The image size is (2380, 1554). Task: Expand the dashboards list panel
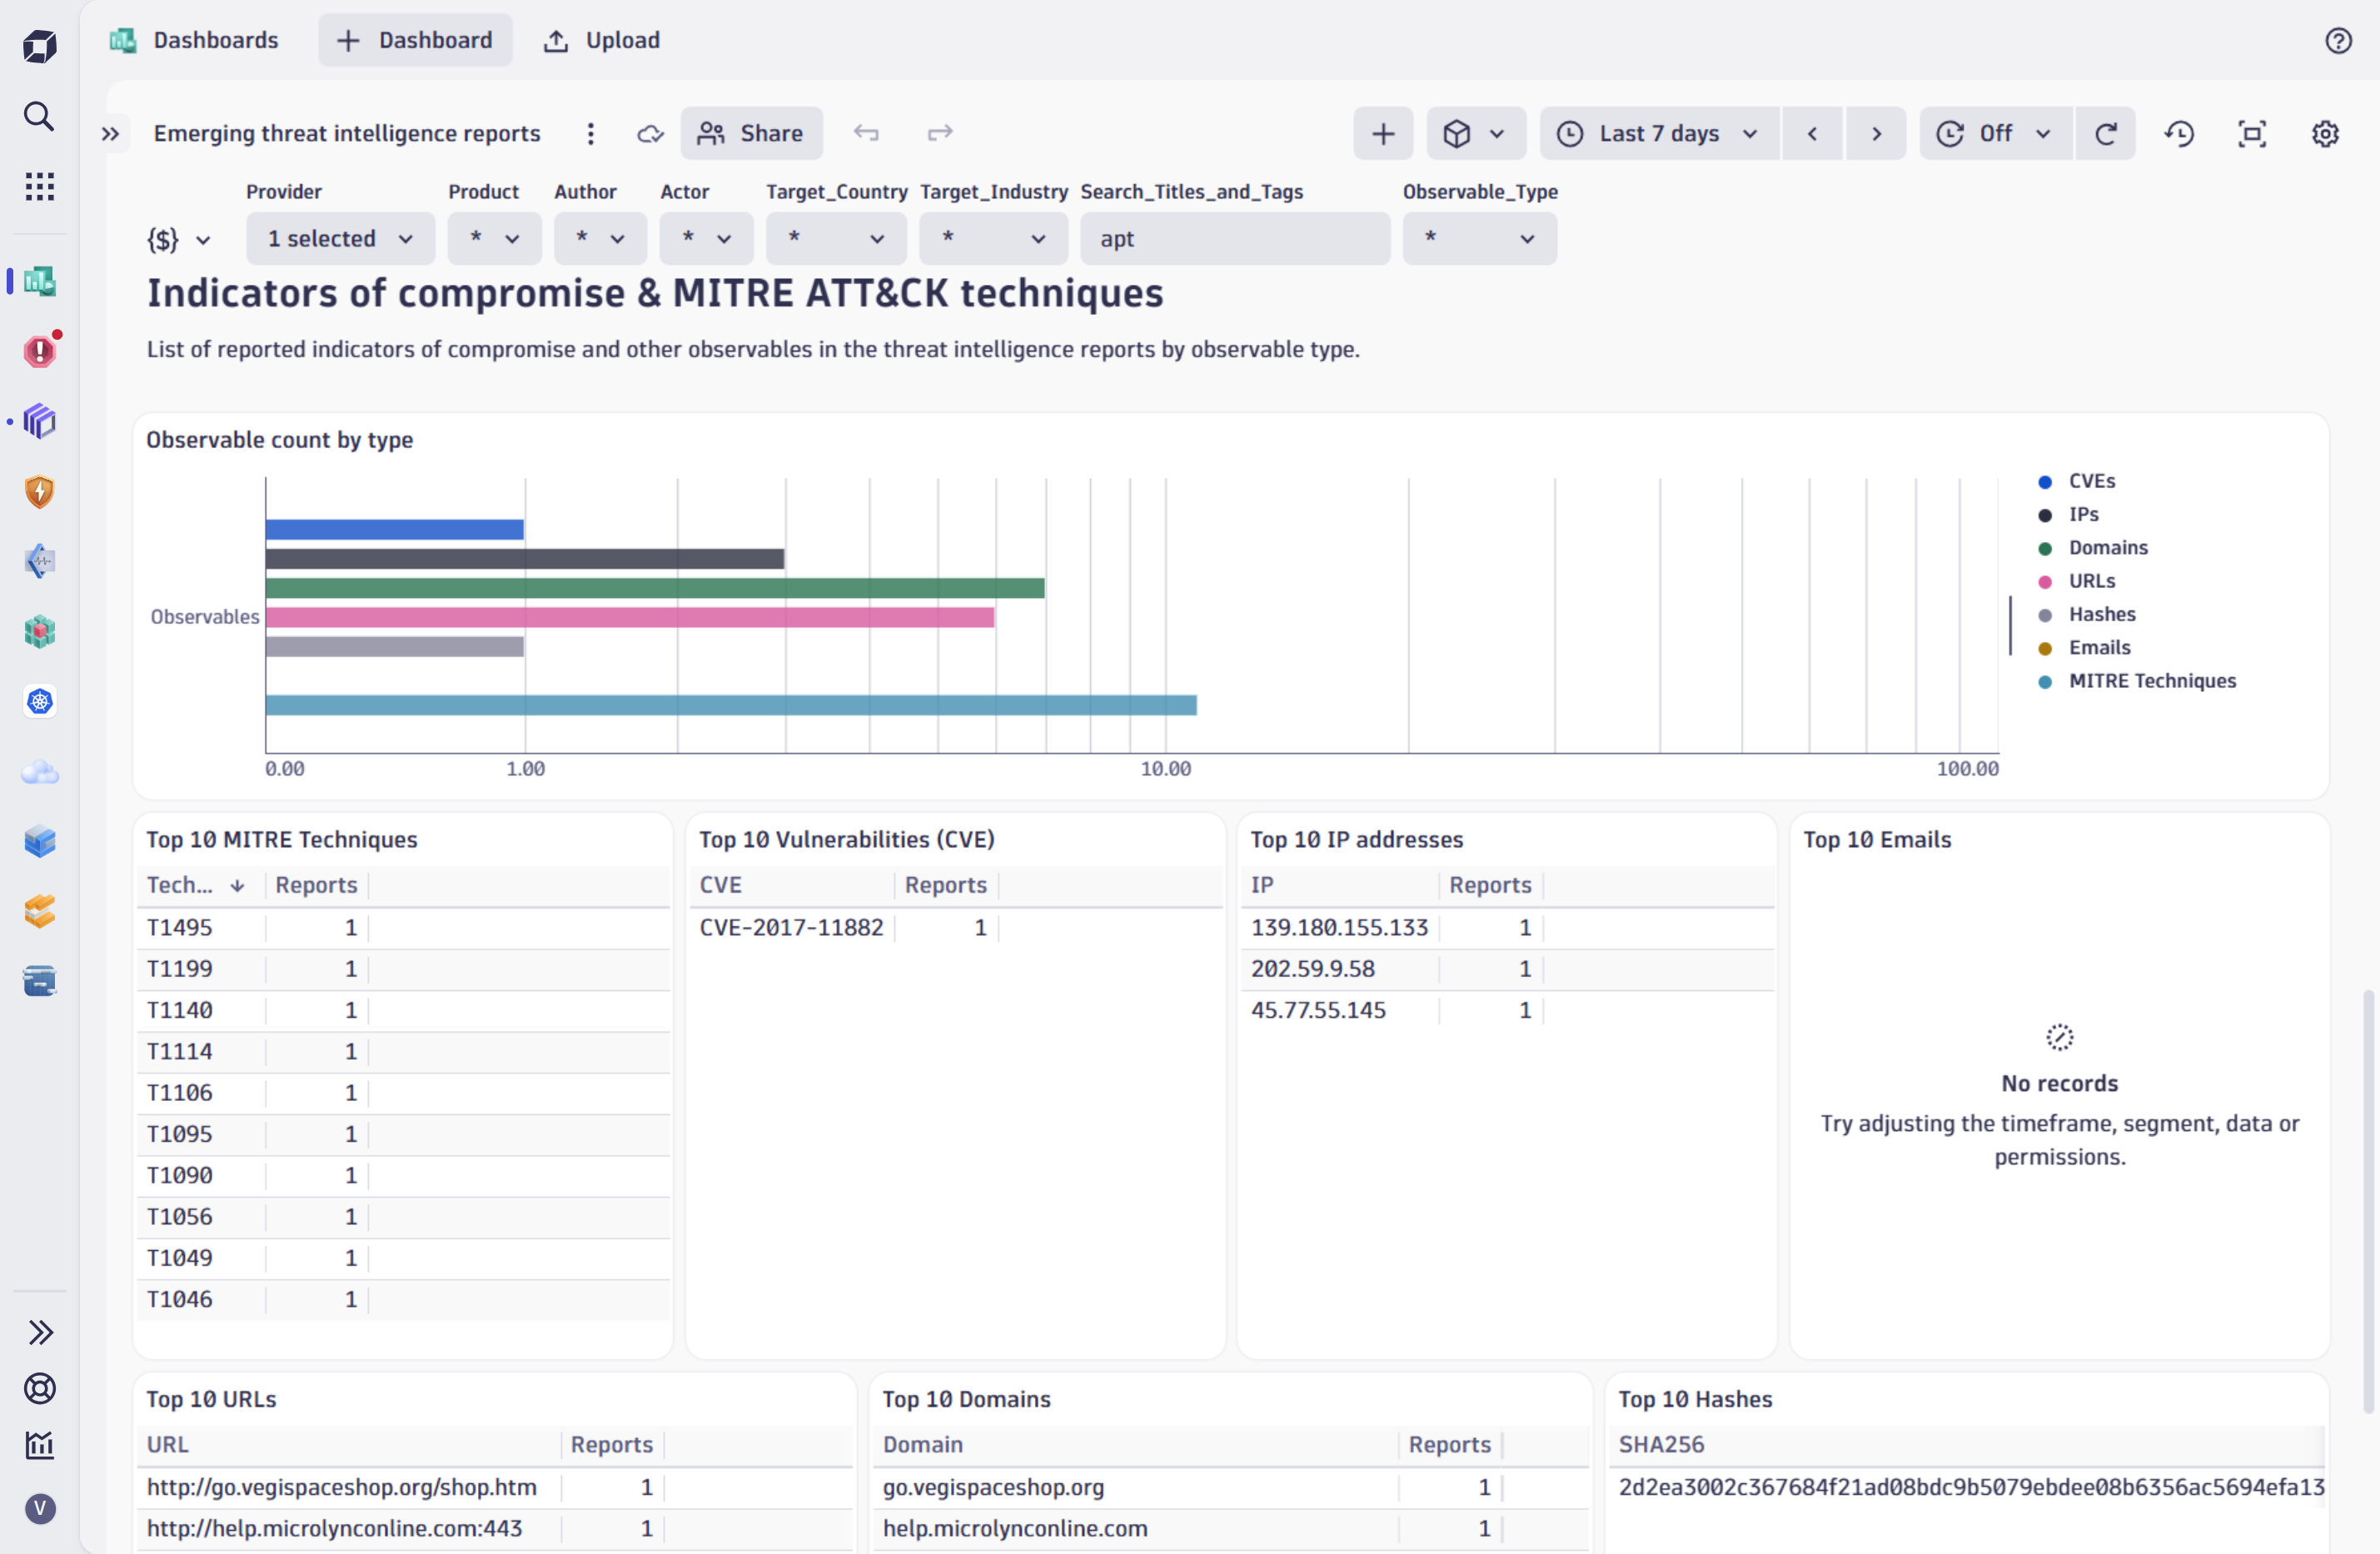[x=110, y=133]
